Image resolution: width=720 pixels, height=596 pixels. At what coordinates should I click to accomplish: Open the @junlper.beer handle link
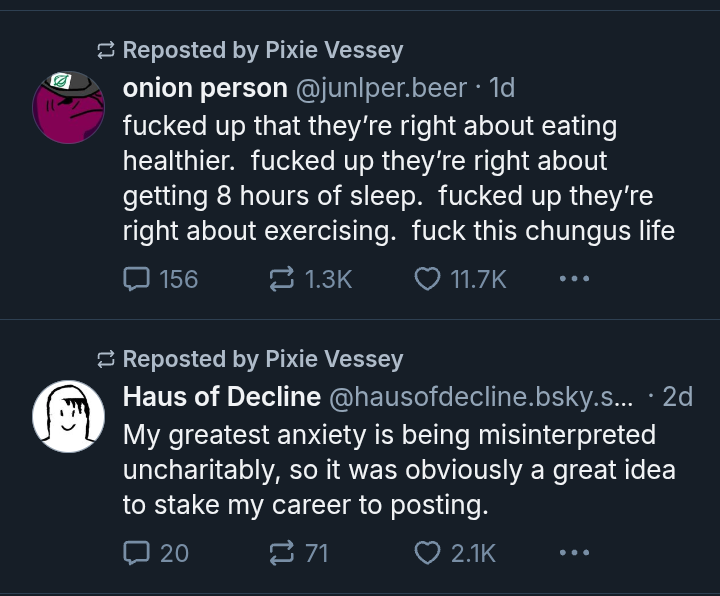pos(382,88)
